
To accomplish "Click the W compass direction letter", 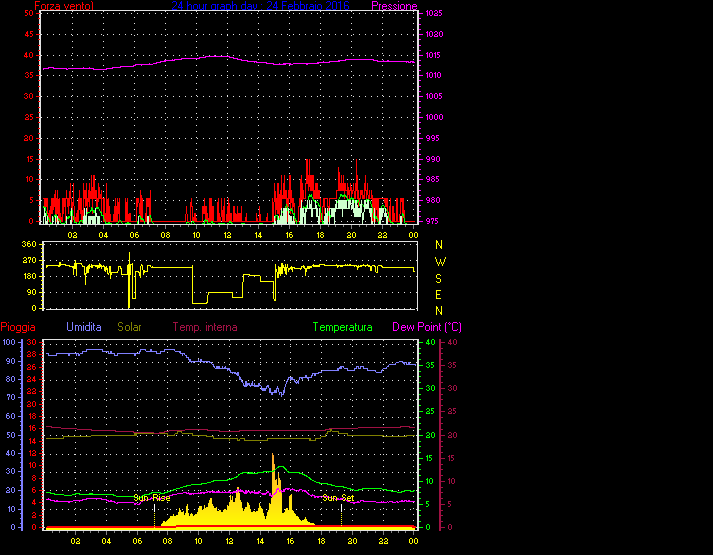I will pos(438,261).
